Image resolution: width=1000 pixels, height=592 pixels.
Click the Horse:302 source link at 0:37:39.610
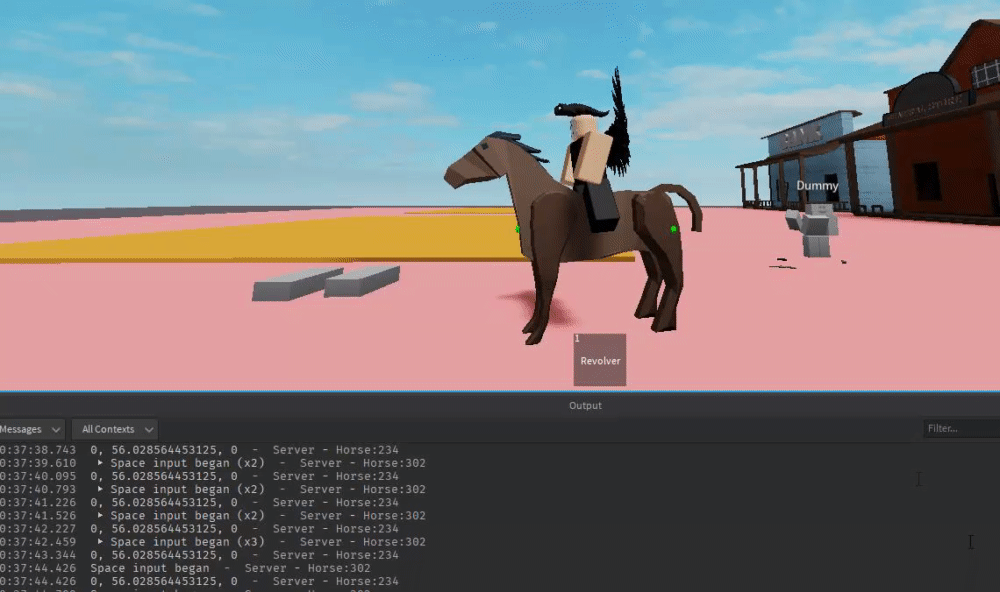[x=393, y=462]
